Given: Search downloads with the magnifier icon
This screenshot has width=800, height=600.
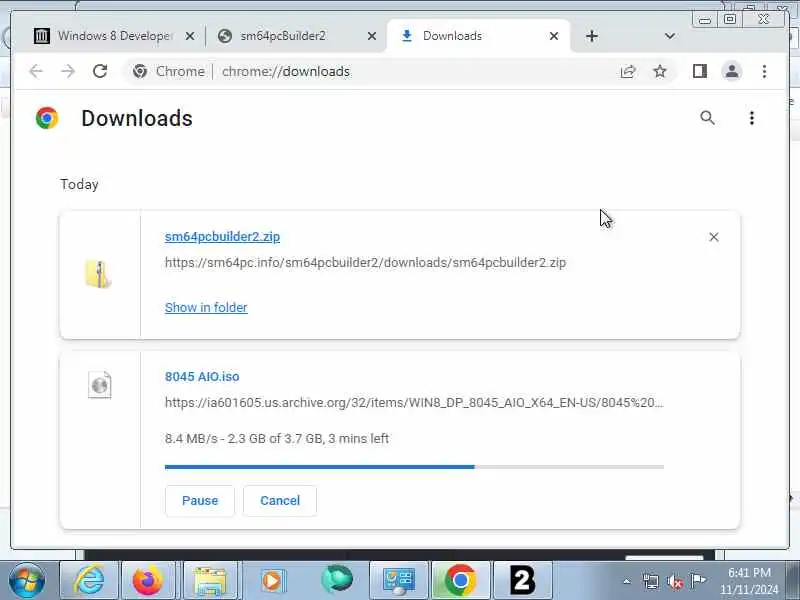Looking at the screenshot, I should 707,118.
